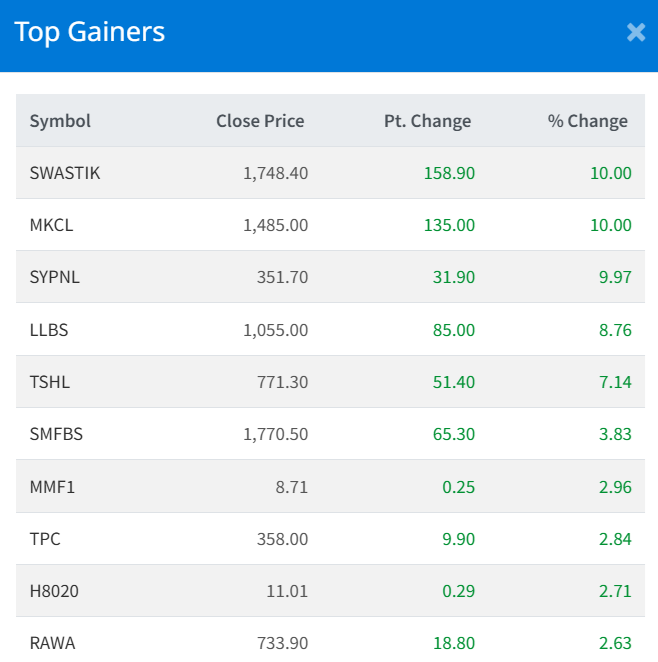
Task: Open the RAWA stock symbol
Action: (x=52, y=643)
